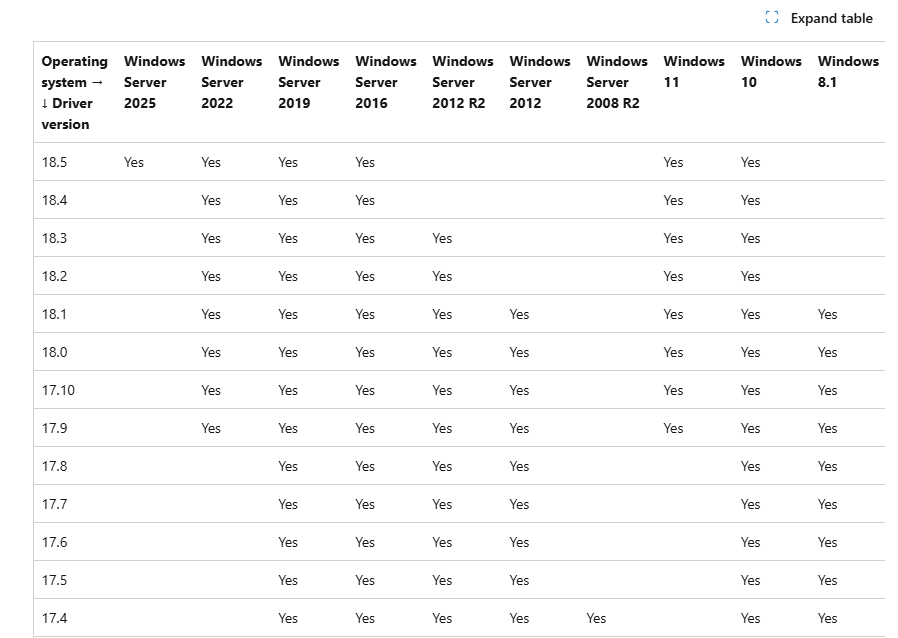Click the Windows 10 column header
This screenshot has width=898, height=638.
point(771,71)
